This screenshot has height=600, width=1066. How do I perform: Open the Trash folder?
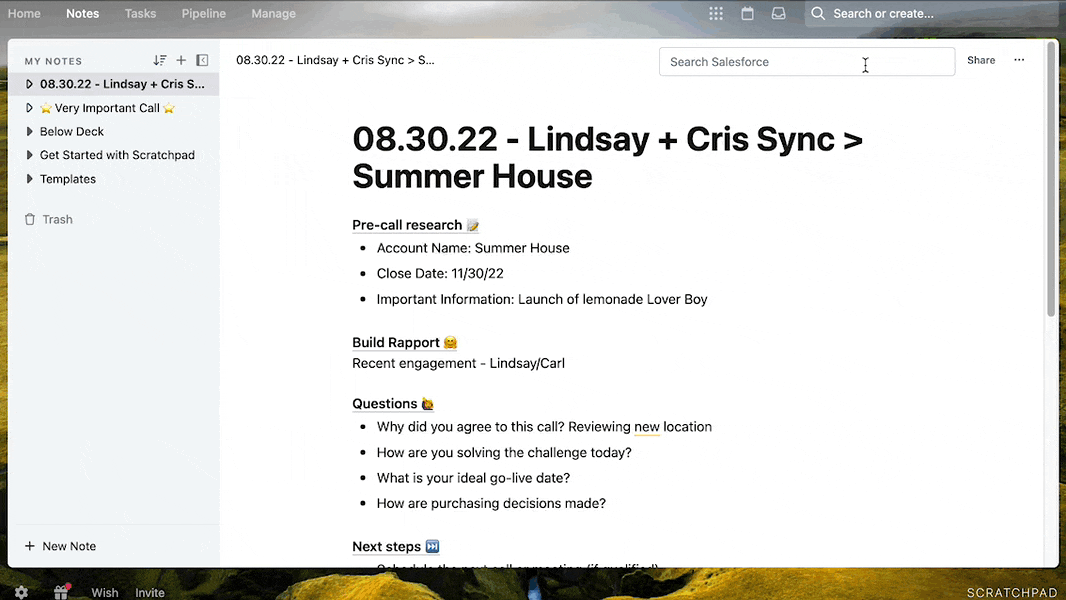[x=48, y=219]
